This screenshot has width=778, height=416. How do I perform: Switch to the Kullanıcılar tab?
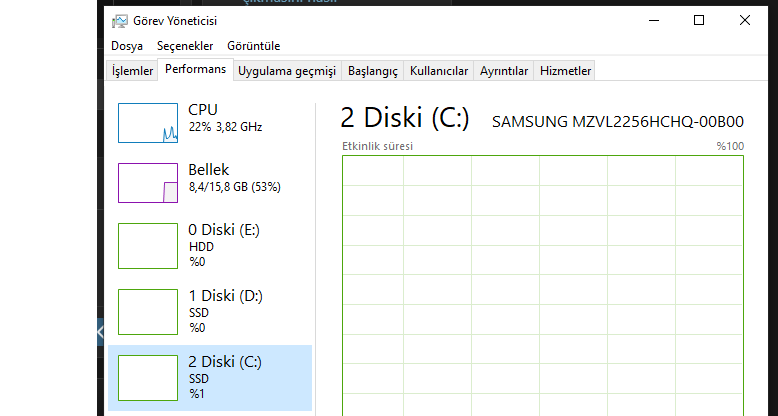tap(439, 71)
